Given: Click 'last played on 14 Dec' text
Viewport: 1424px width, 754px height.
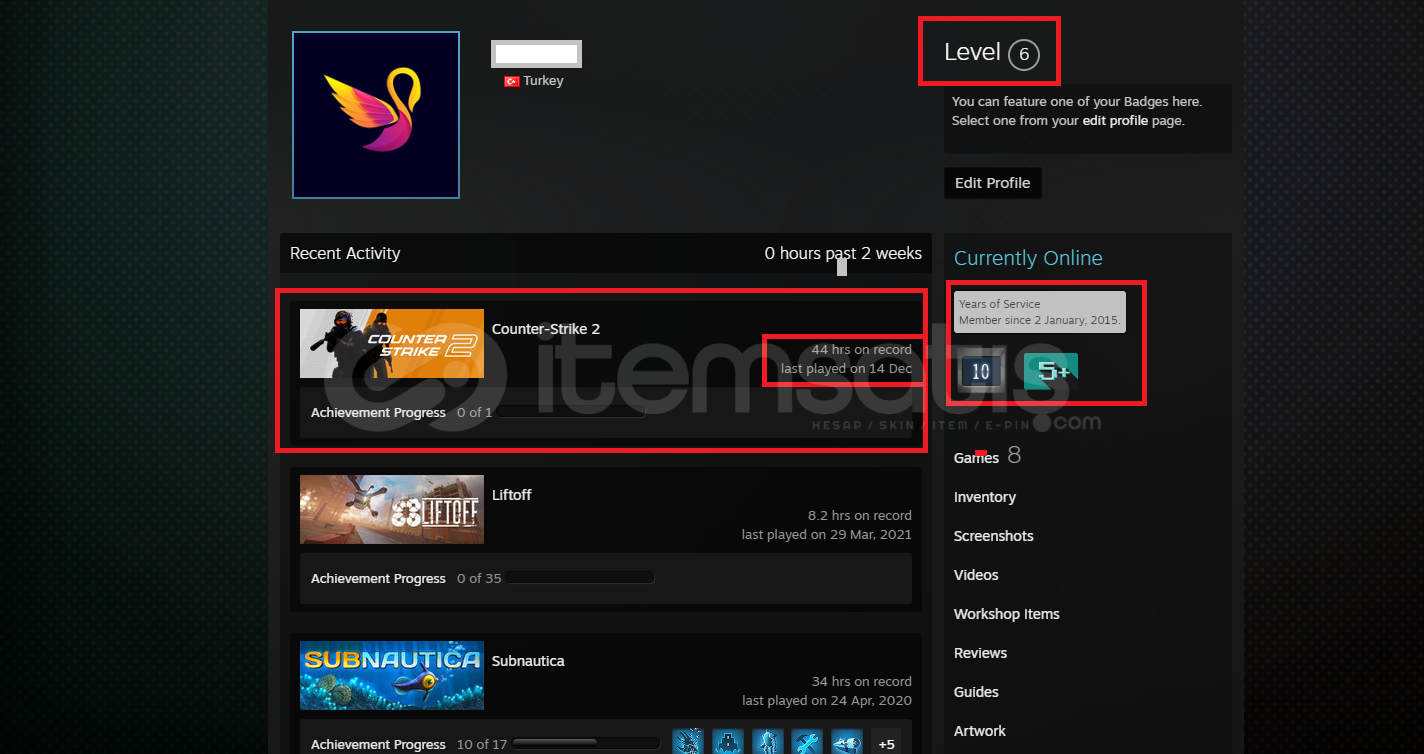Looking at the screenshot, I should (846, 369).
